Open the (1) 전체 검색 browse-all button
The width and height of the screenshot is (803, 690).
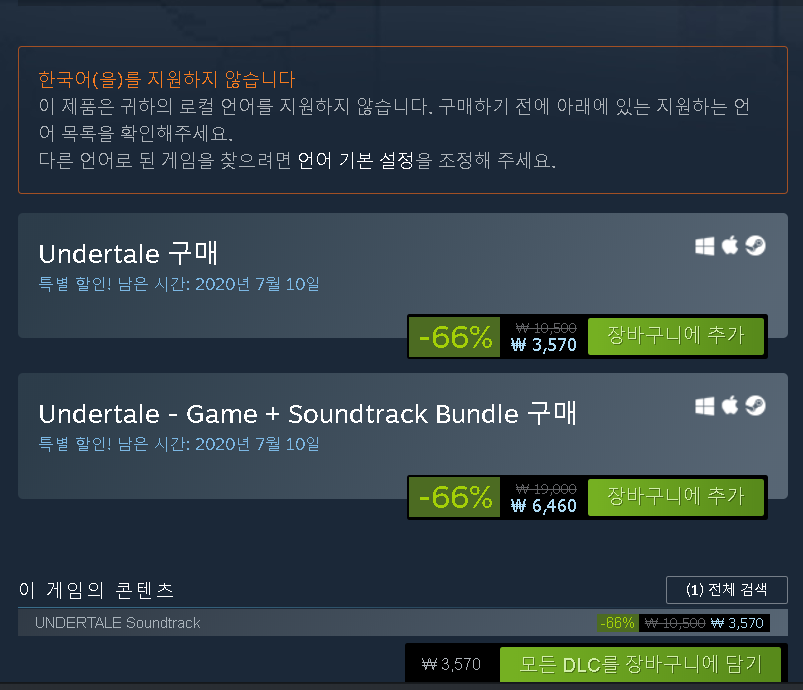[x=726, y=590]
